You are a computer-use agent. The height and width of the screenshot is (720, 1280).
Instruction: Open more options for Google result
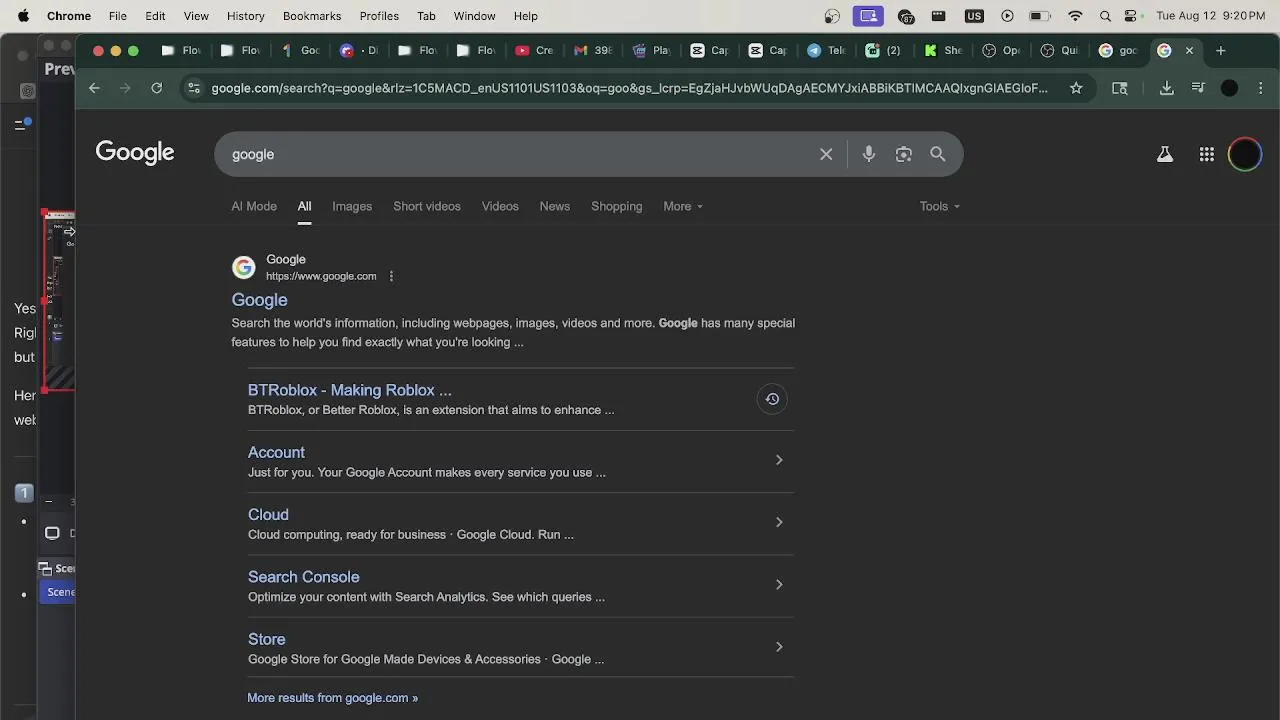click(391, 276)
